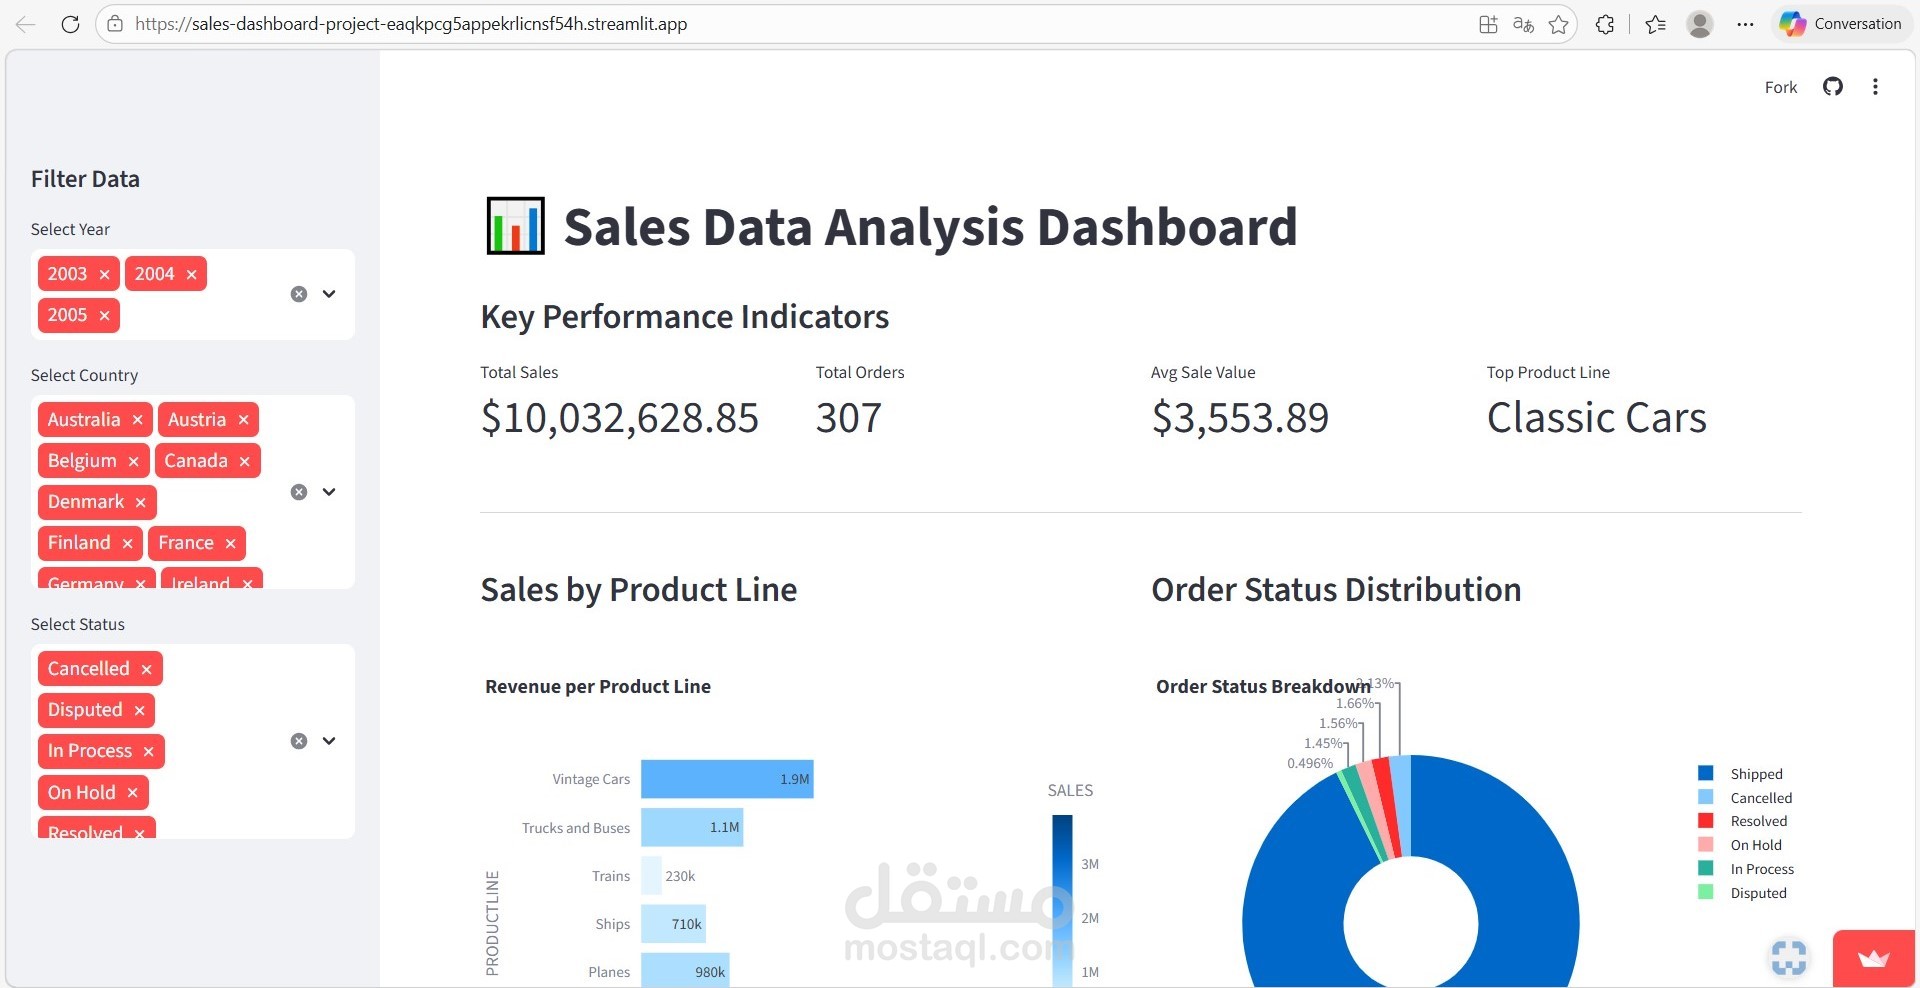The height and width of the screenshot is (988, 1920).
Task: Click the Vintage Cars bar
Action: coord(727,779)
